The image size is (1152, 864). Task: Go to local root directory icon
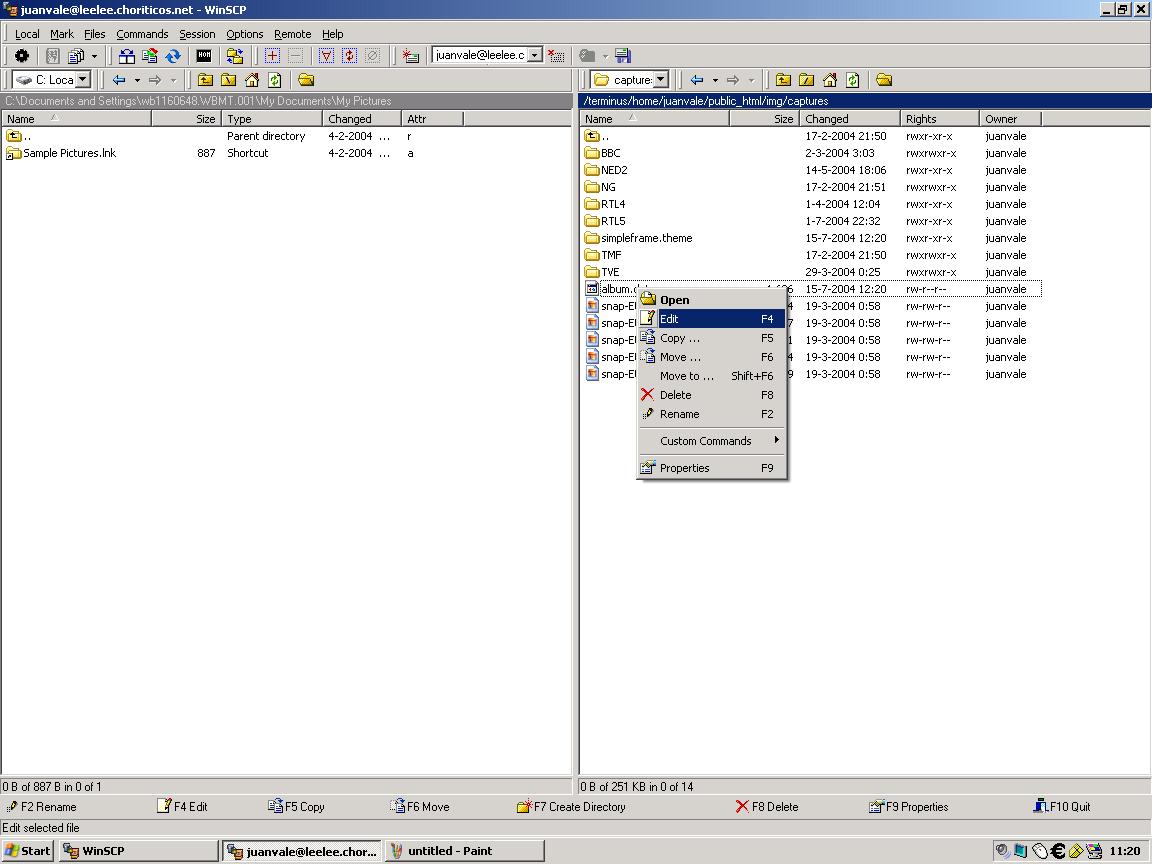point(229,80)
